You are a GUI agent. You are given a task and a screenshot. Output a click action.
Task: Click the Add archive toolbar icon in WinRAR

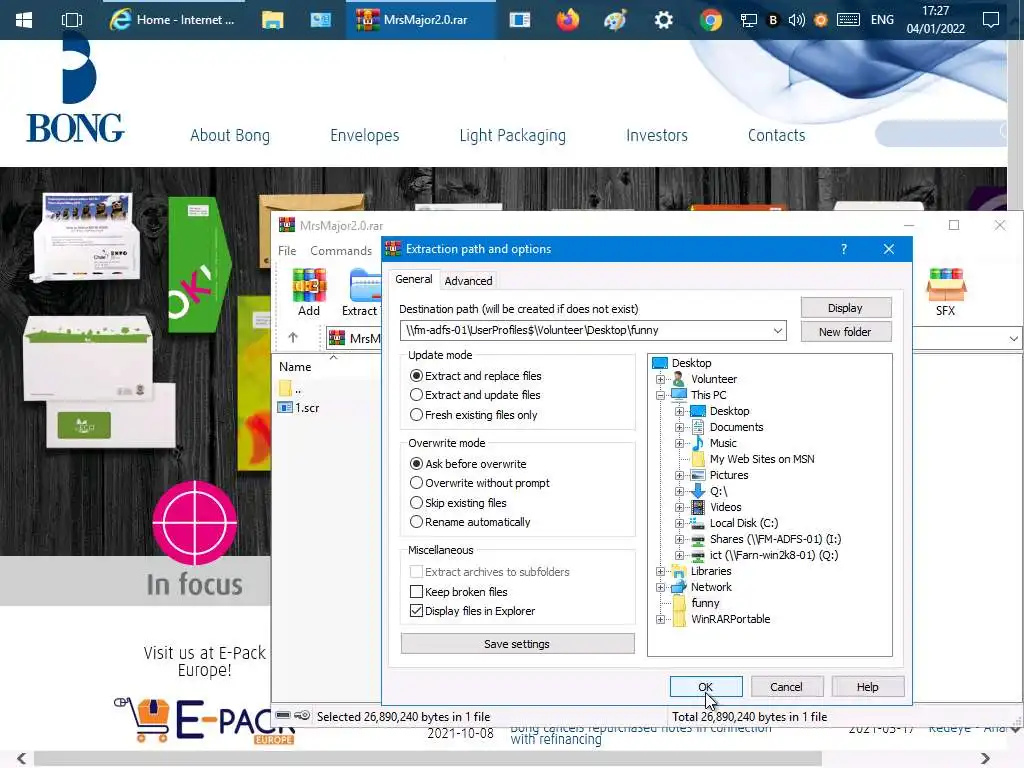pyautogui.click(x=309, y=292)
